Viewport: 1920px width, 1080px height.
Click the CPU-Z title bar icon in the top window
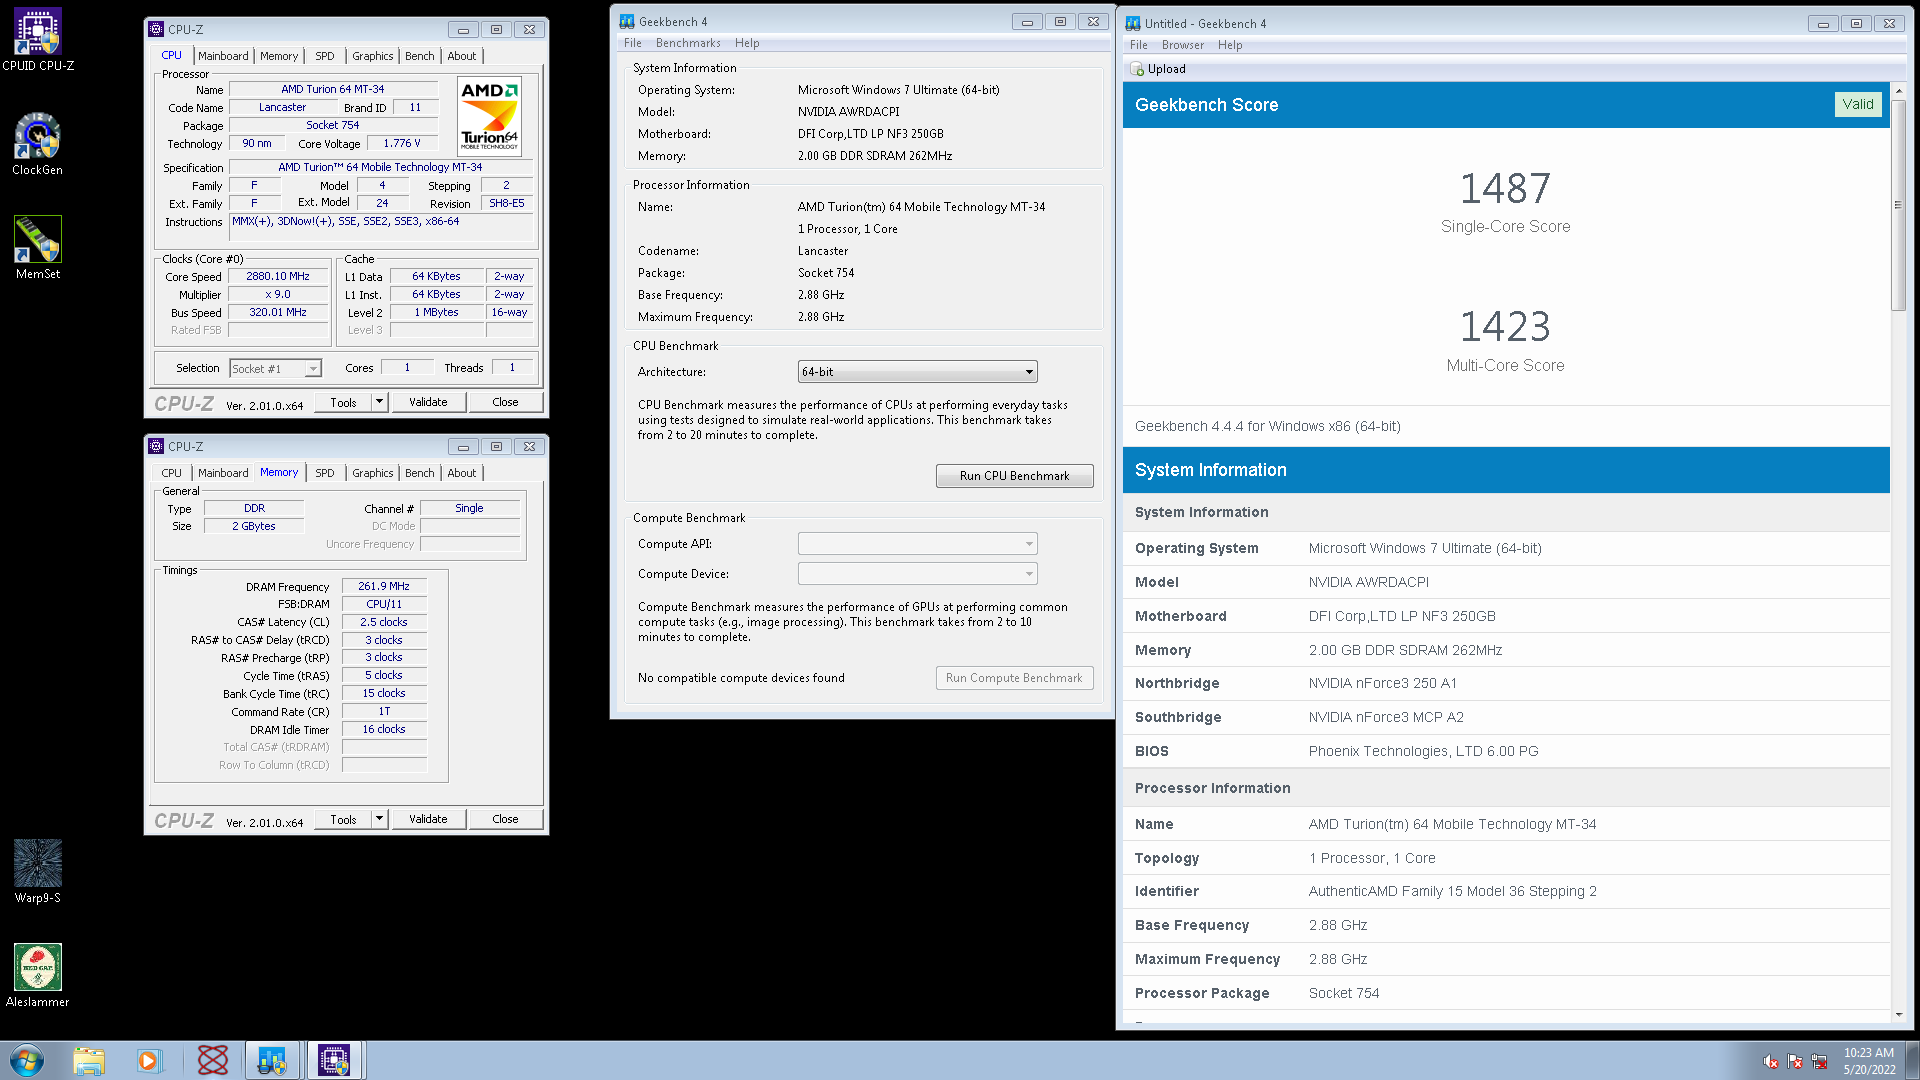pyautogui.click(x=156, y=29)
